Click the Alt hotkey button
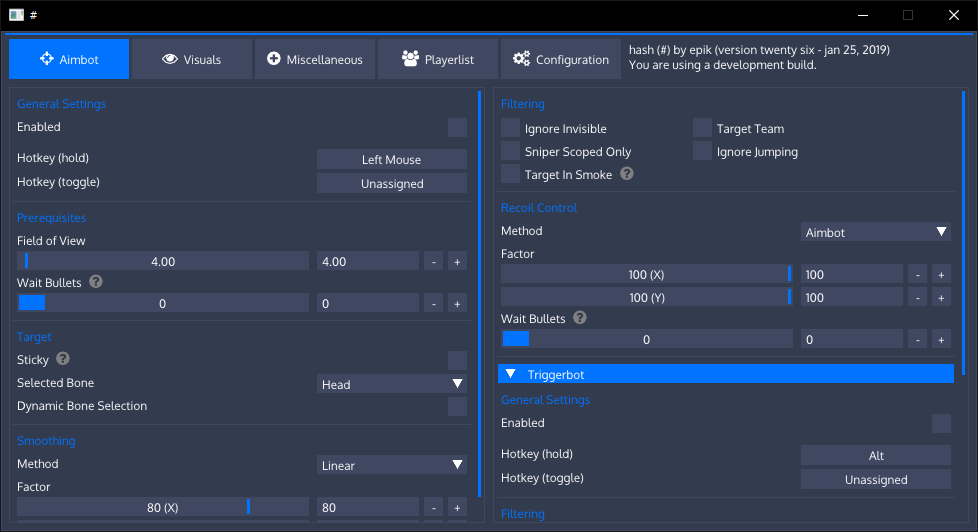The image size is (978, 532). [x=876, y=456]
